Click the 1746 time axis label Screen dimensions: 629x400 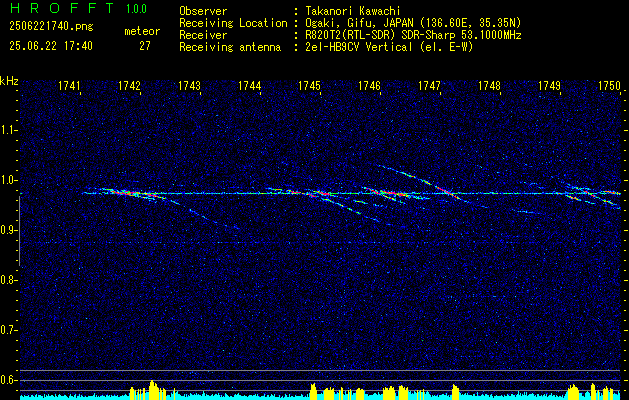(x=369, y=86)
